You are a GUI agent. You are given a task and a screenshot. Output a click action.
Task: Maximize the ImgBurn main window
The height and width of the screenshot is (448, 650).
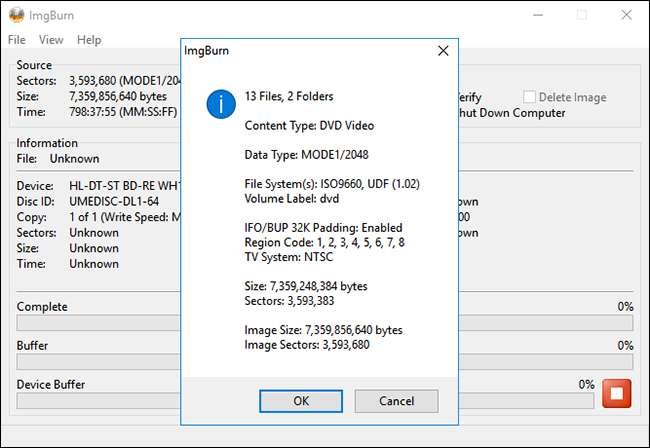coord(581,15)
